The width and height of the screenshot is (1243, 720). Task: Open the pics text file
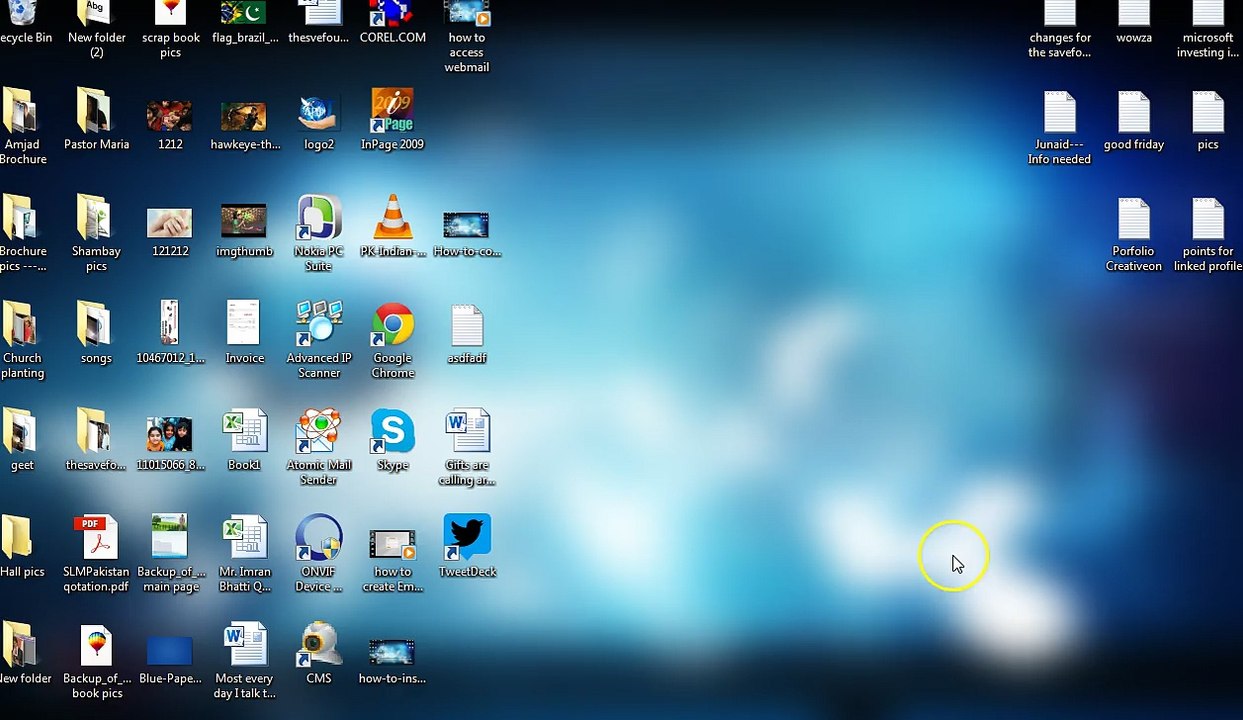(1208, 121)
